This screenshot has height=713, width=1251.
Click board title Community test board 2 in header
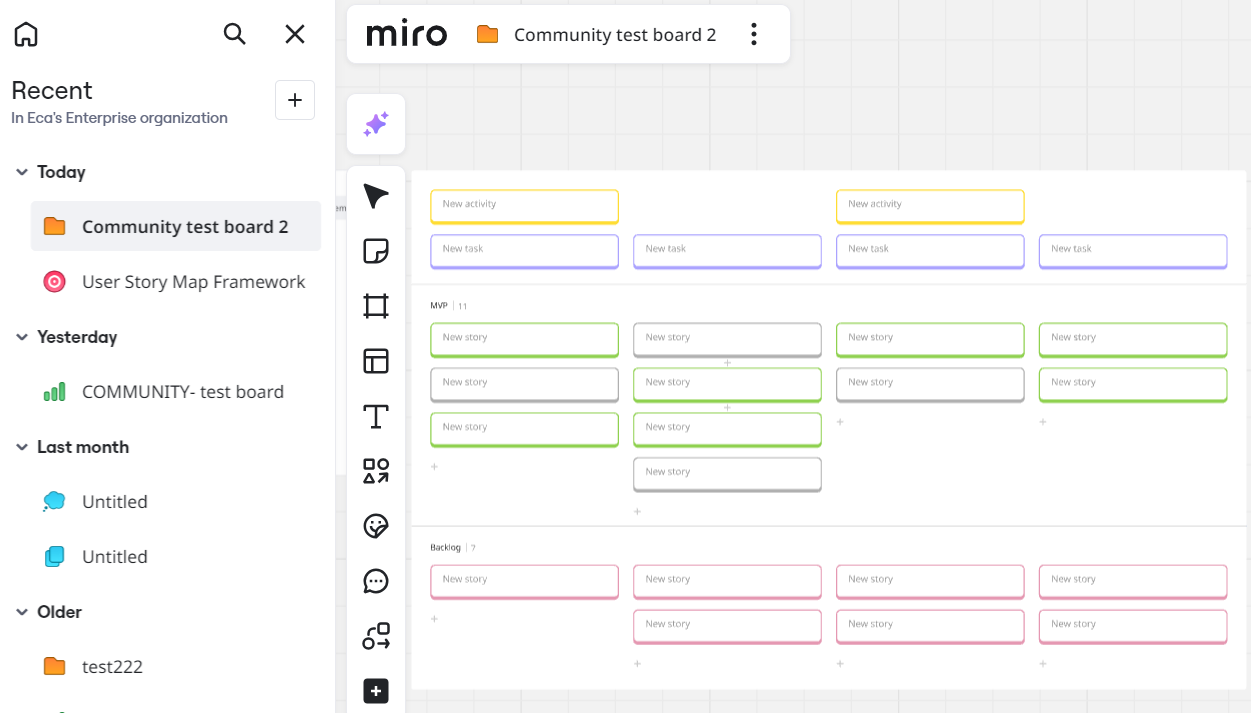(615, 35)
